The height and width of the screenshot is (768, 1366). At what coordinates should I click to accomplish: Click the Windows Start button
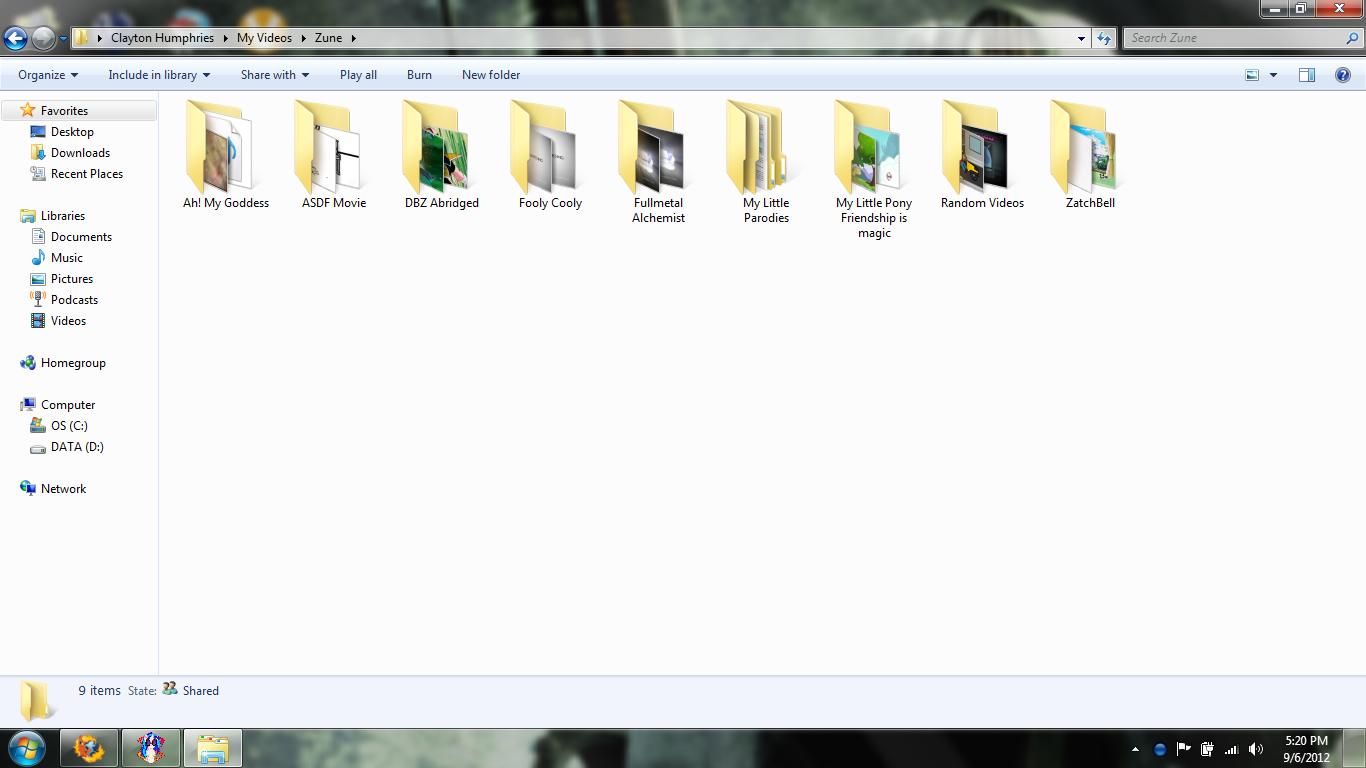click(x=26, y=748)
